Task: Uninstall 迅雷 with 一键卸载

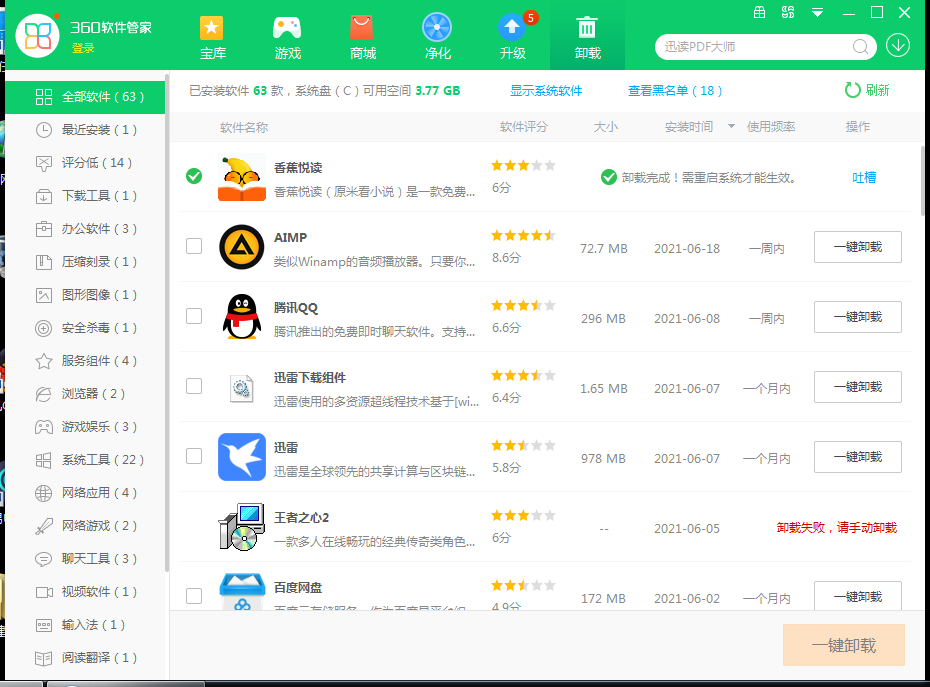Action: tap(858, 457)
